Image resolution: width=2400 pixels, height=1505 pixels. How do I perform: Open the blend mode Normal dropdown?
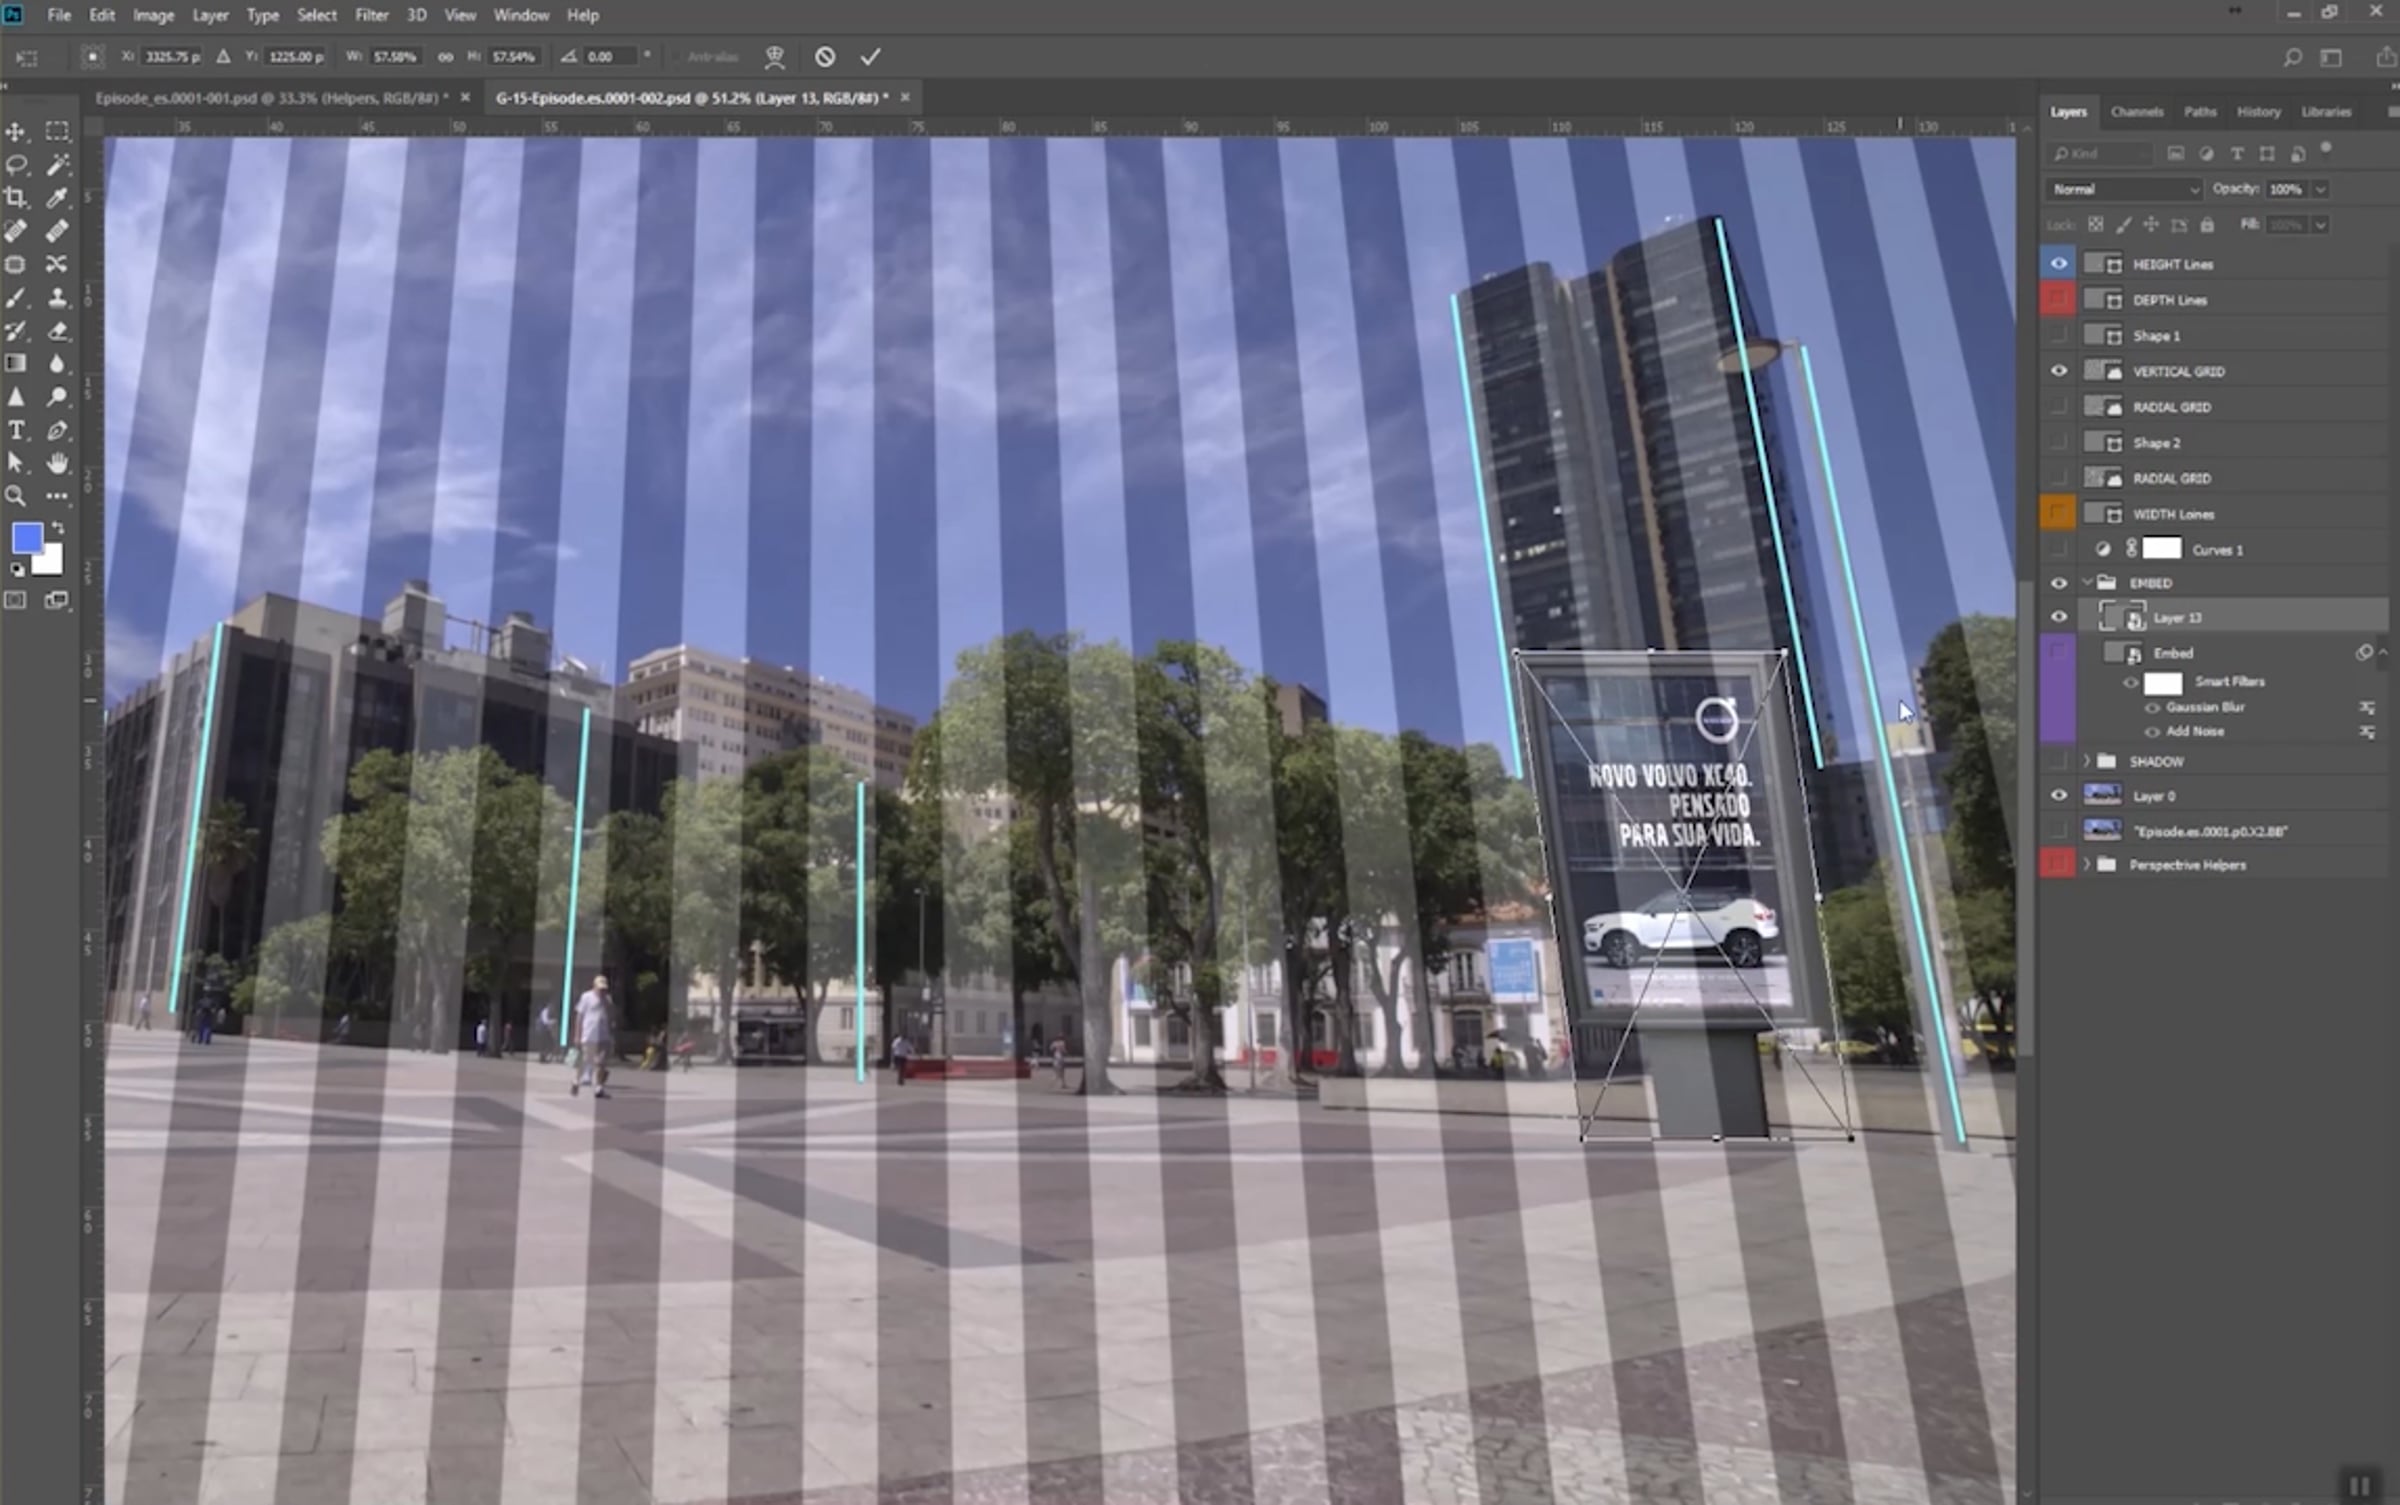(2122, 189)
